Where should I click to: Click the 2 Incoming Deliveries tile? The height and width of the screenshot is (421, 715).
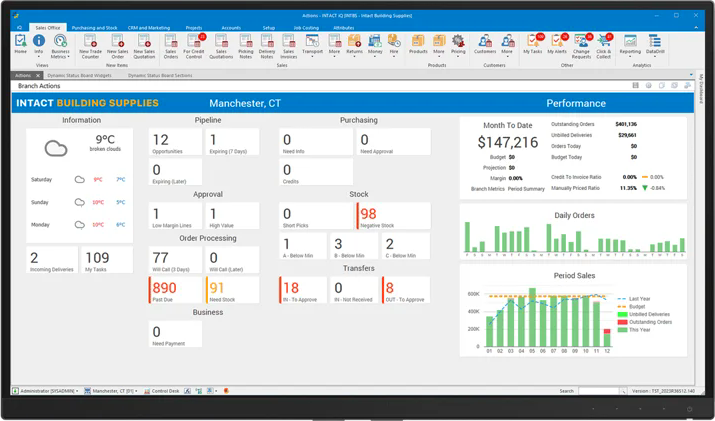tap(52, 260)
